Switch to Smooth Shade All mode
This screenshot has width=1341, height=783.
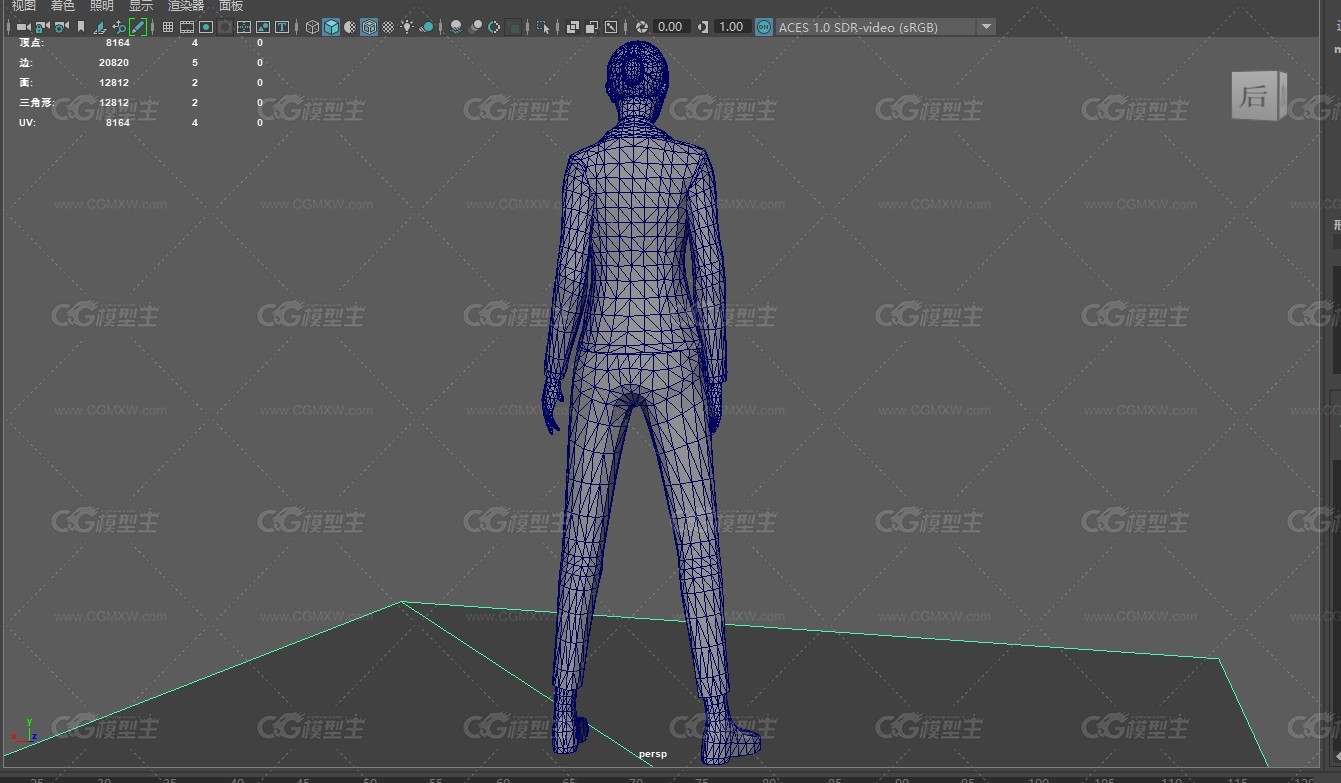(x=331, y=27)
